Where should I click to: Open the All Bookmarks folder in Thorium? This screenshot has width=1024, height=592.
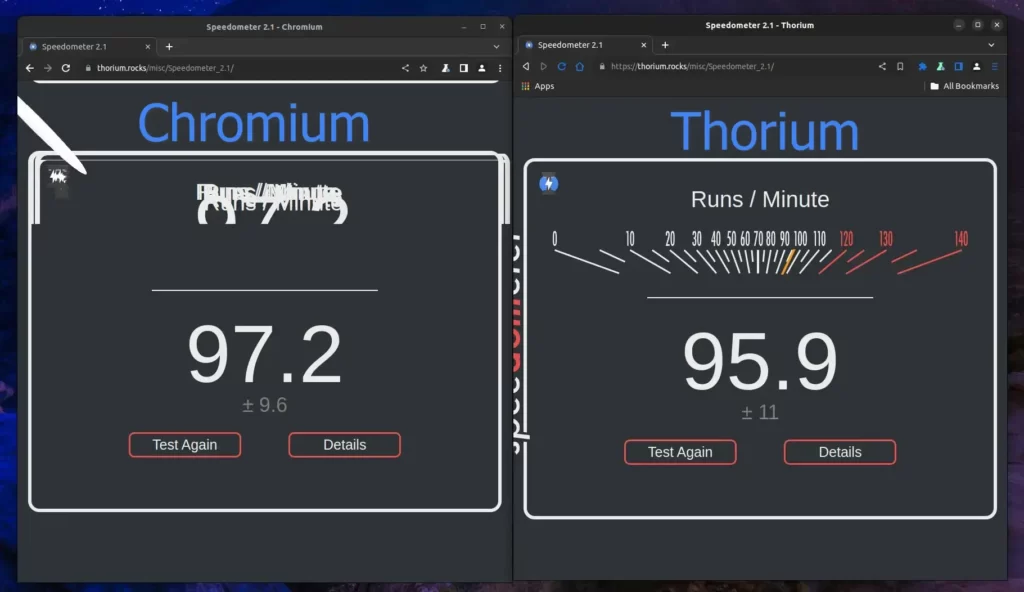point(965,86)
